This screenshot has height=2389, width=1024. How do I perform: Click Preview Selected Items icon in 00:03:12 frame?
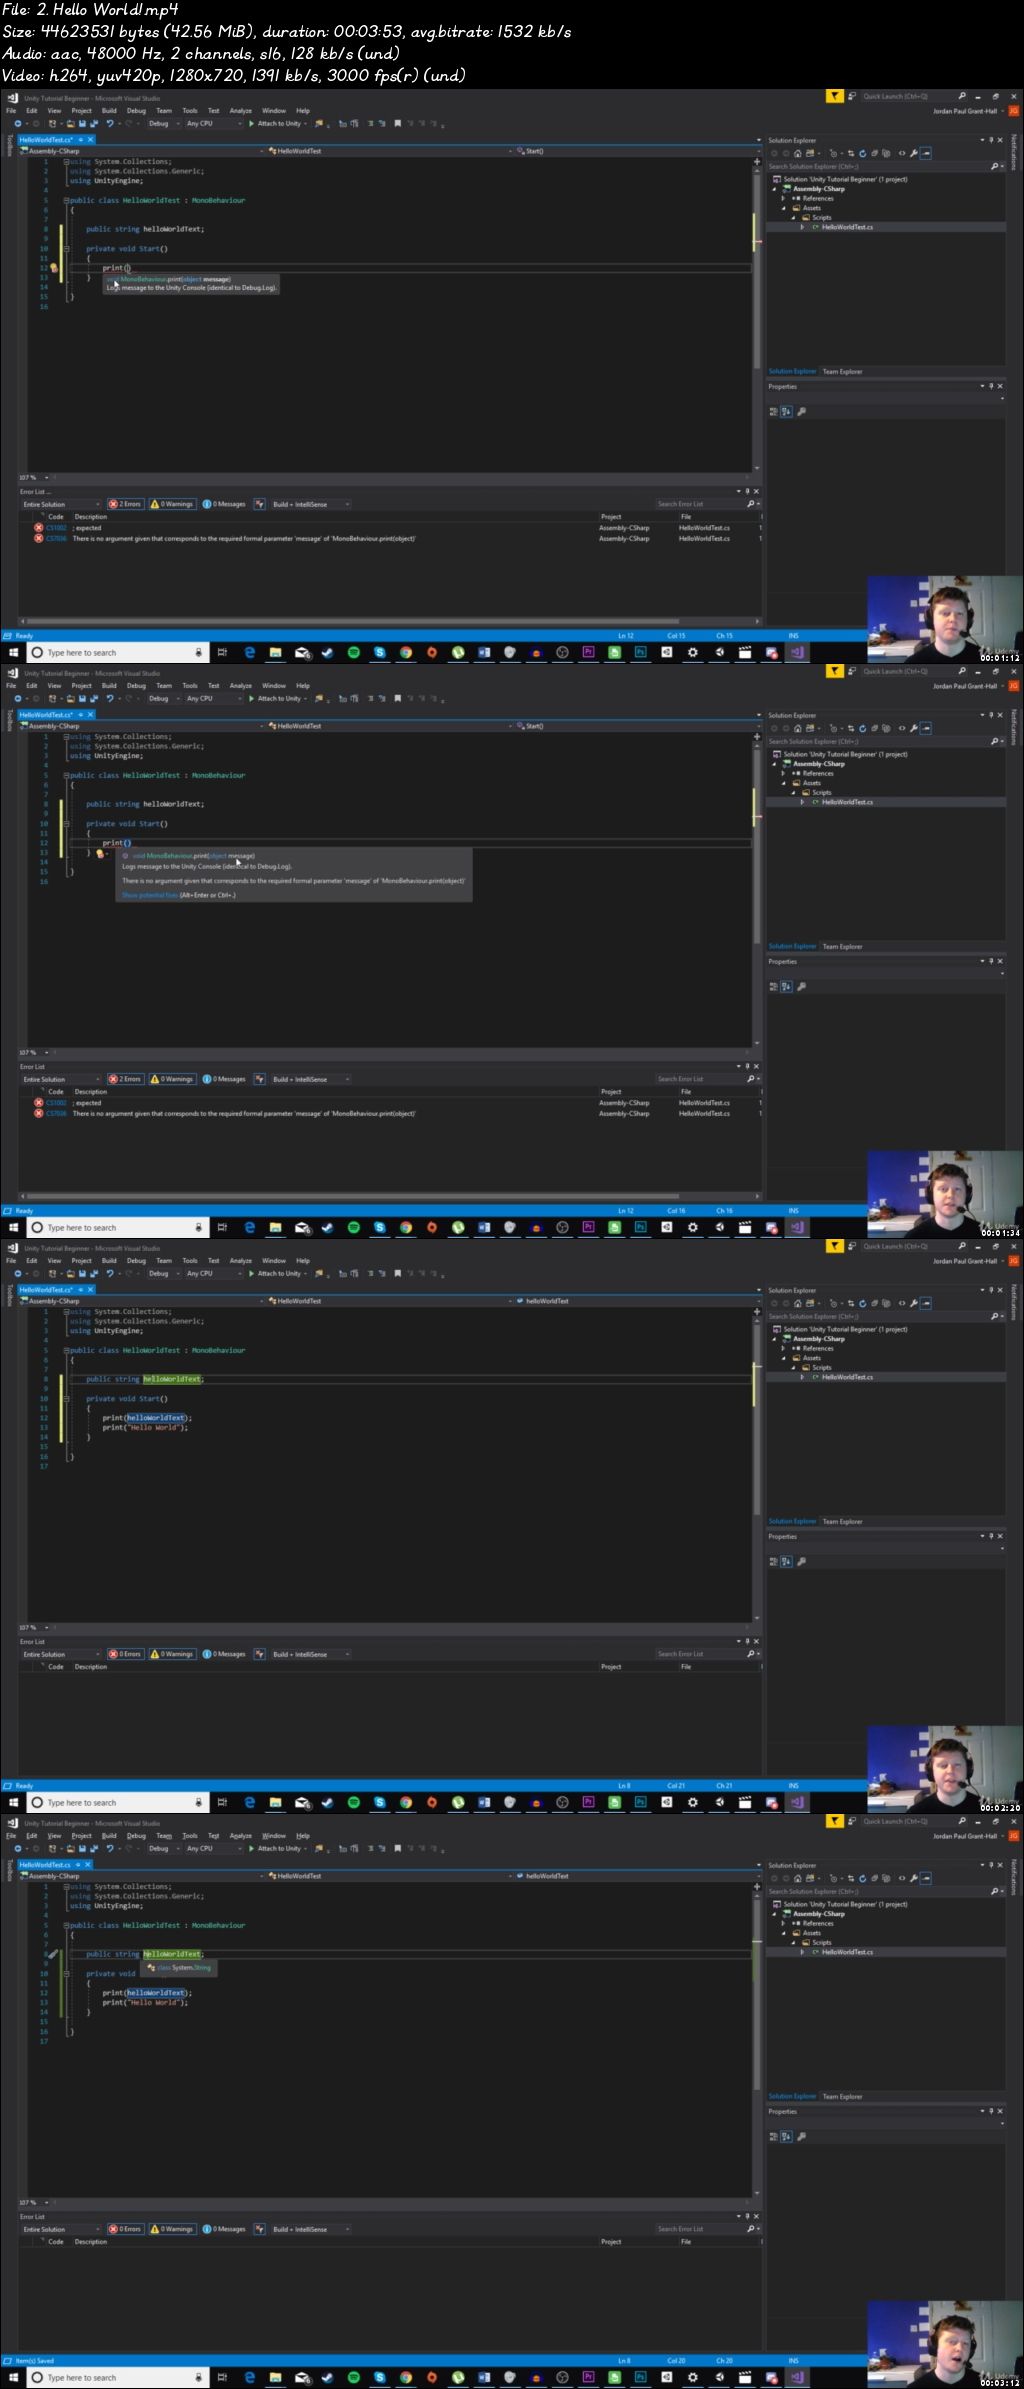click(x=925, y=1878)
